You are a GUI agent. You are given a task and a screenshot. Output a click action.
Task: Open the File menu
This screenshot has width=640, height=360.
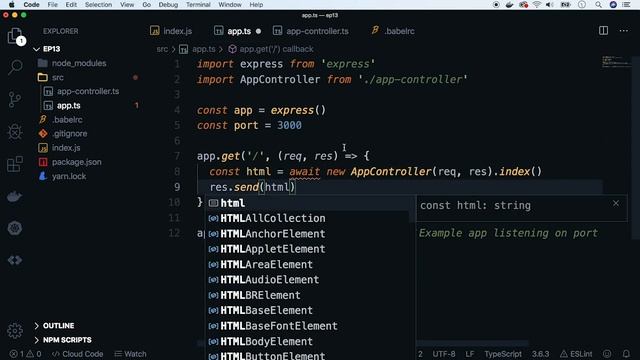[52, 5]
